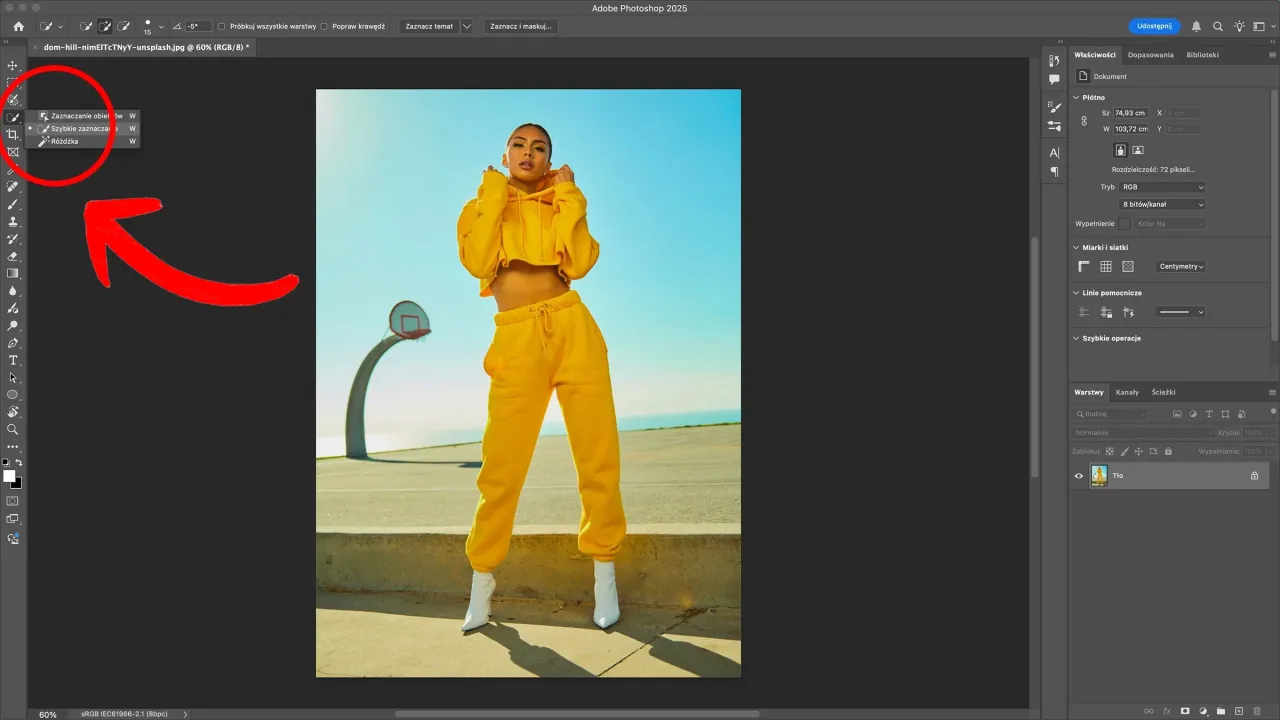The width and height of the screenshot is (1280, 720).
Task: Select the Move tool
Action: coord(13,66)
